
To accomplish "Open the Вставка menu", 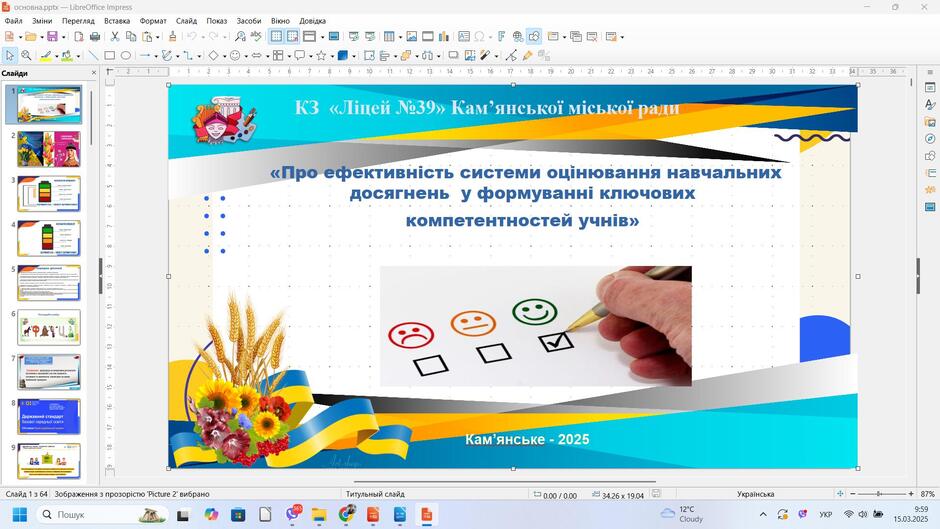I will pos(117,20).
